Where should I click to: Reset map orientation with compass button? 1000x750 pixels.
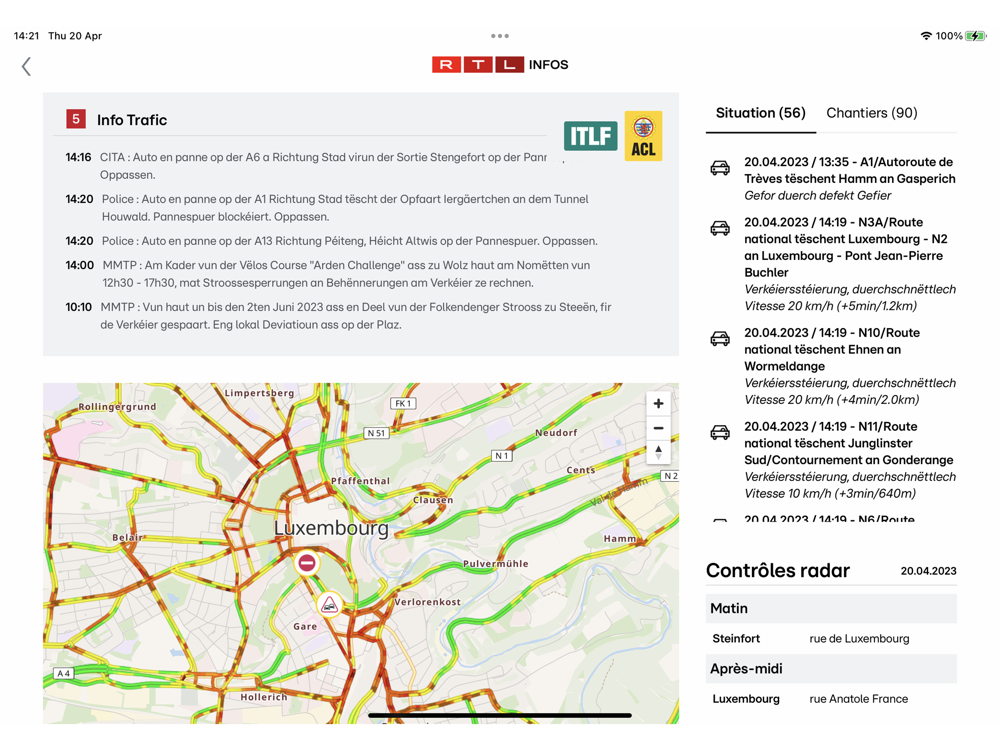(x=658, y=452)
